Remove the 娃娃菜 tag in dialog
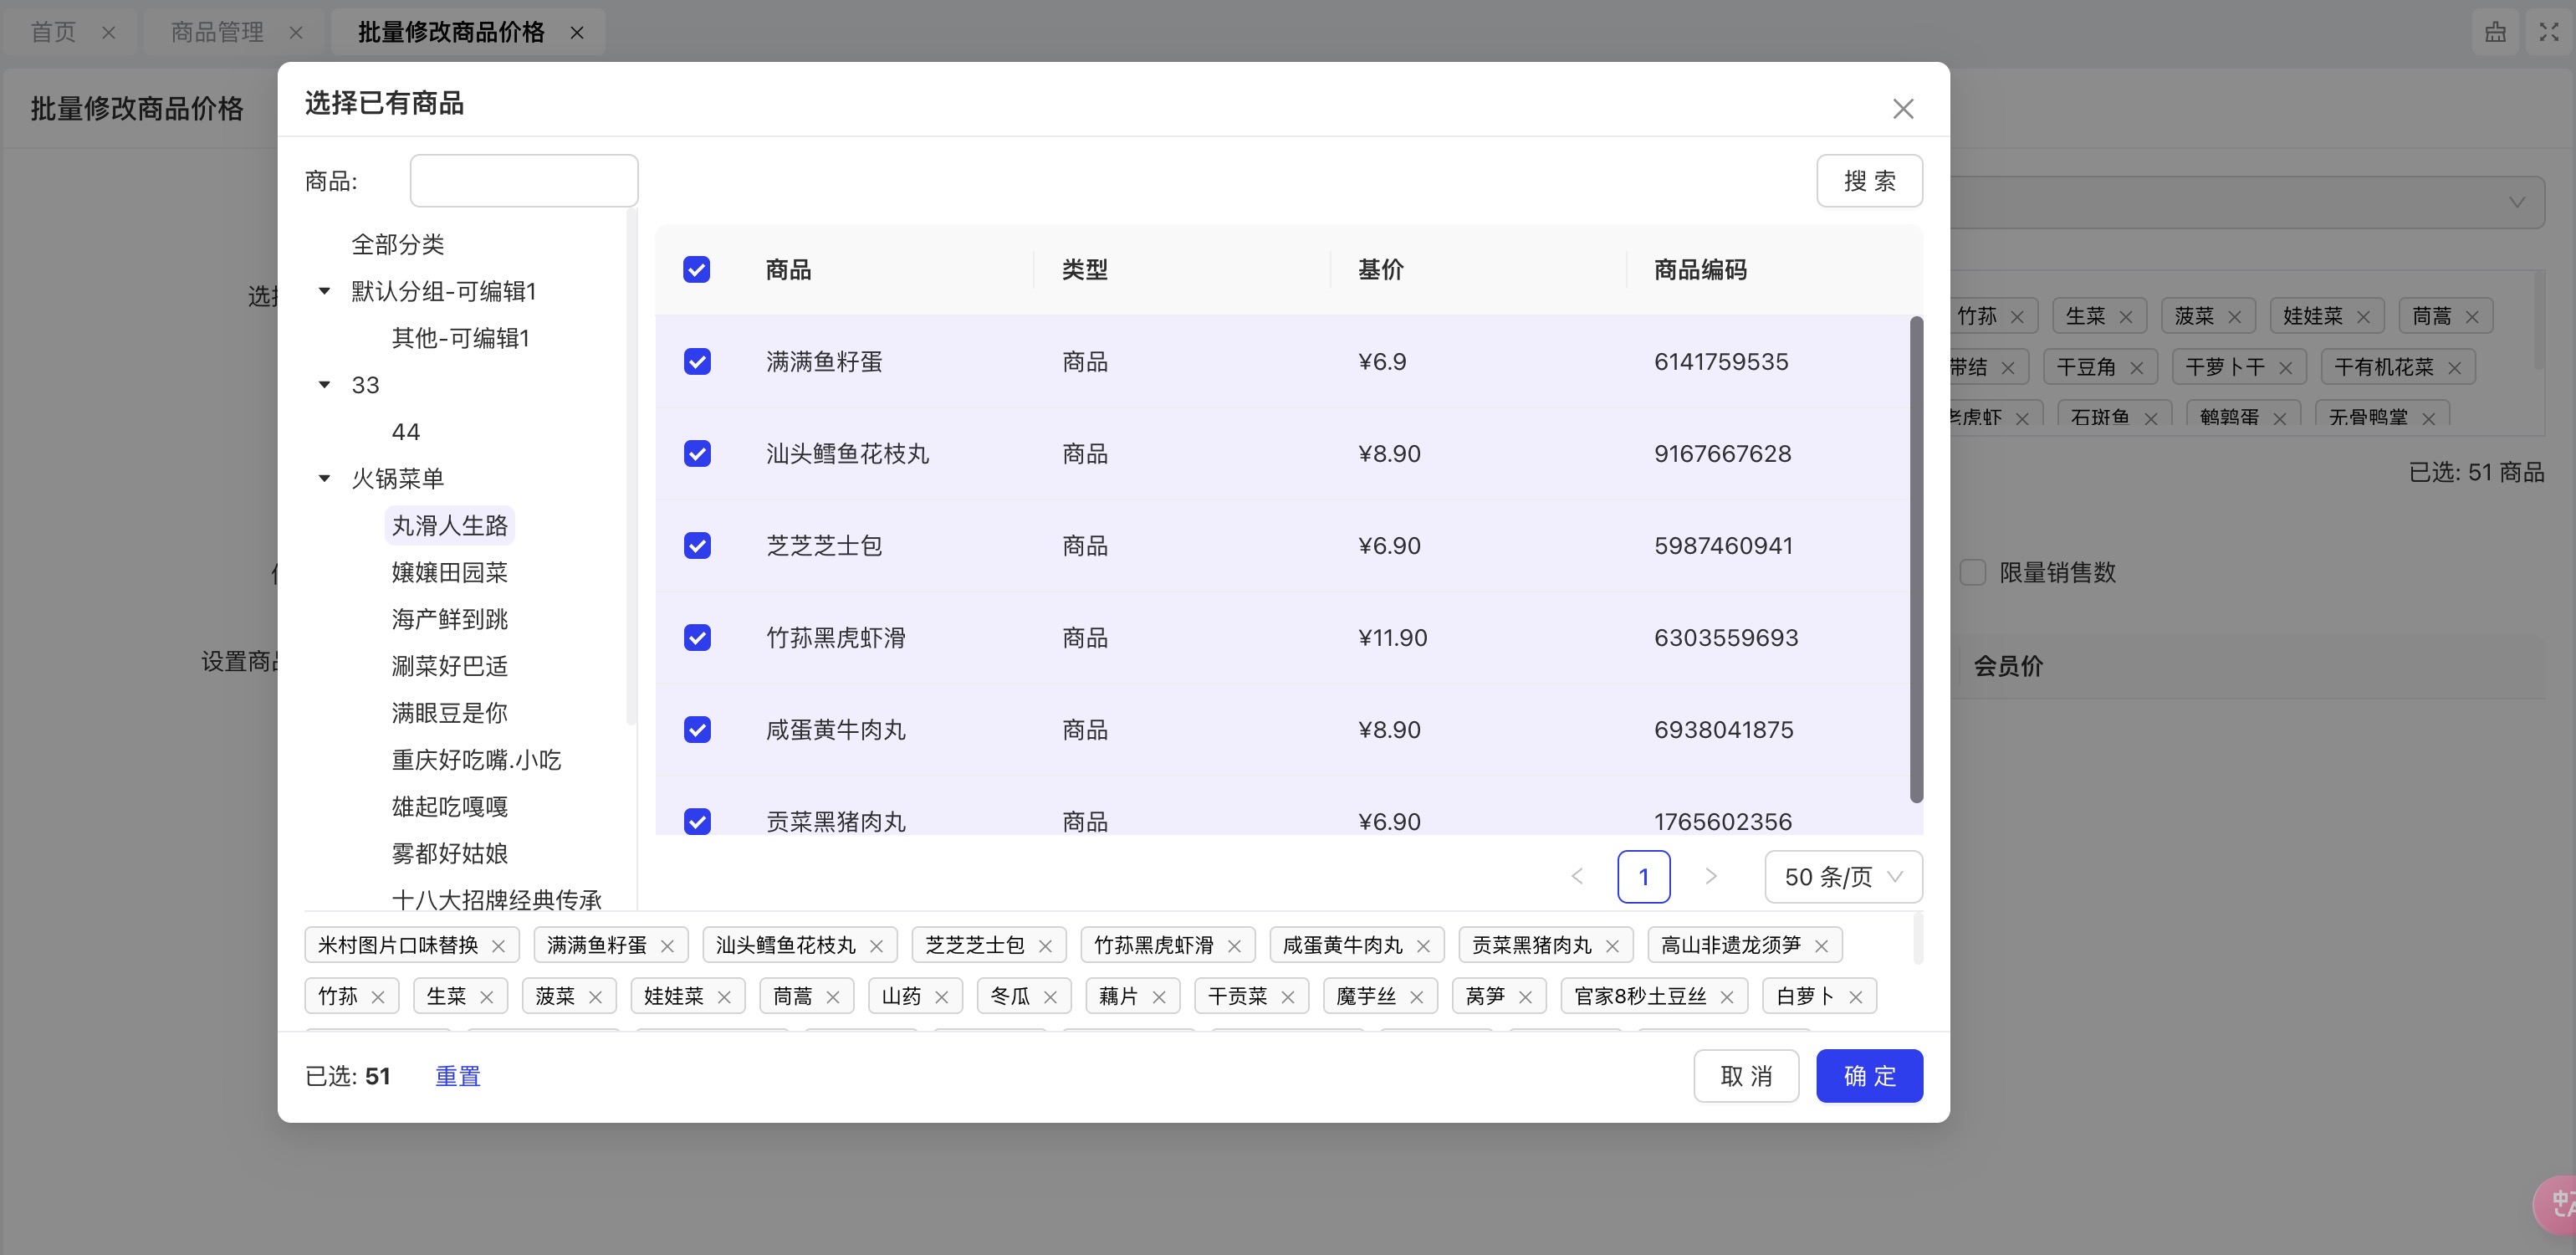Image resolution: width=2576 pixels, height=1255 pixels. 724,997
